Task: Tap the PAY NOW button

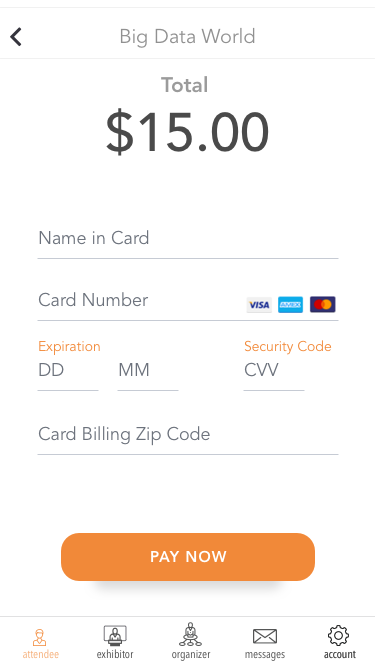Action: 188,556
